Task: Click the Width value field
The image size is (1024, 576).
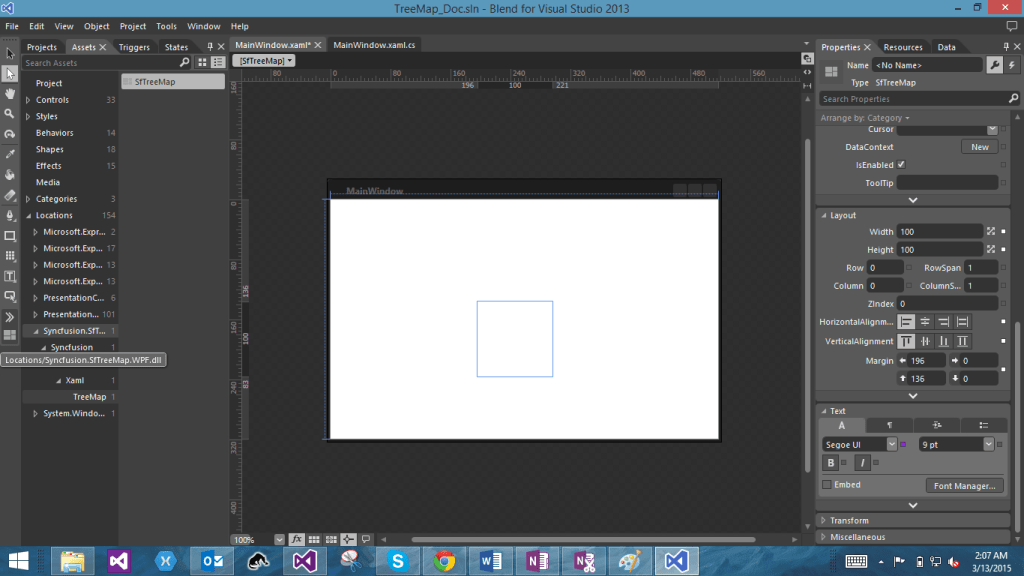Action: click(x=939, y=232)
